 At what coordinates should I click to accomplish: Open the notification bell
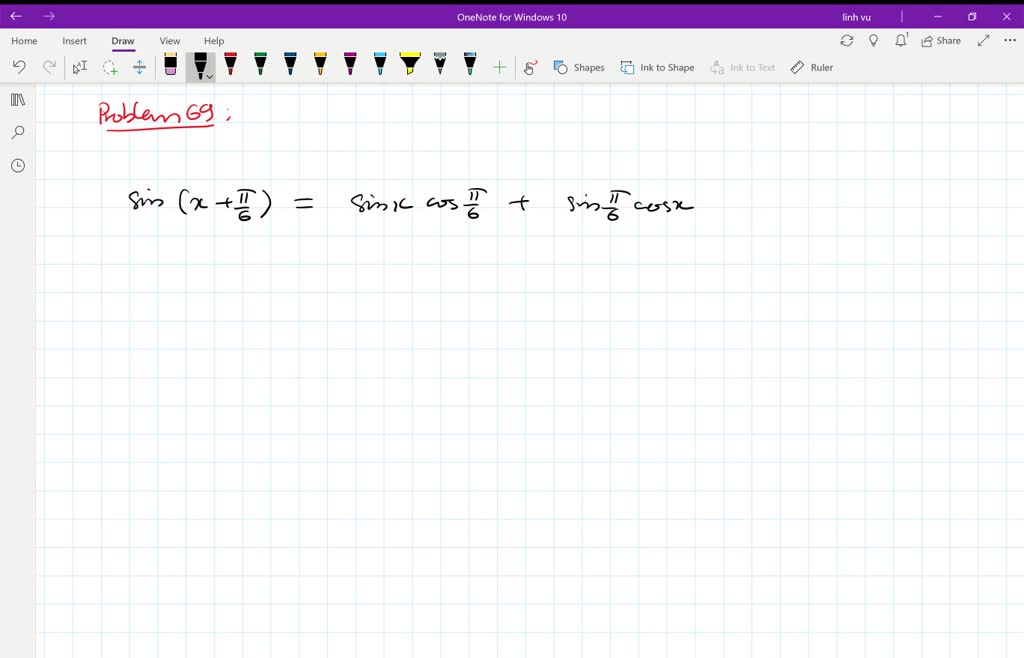901,40
